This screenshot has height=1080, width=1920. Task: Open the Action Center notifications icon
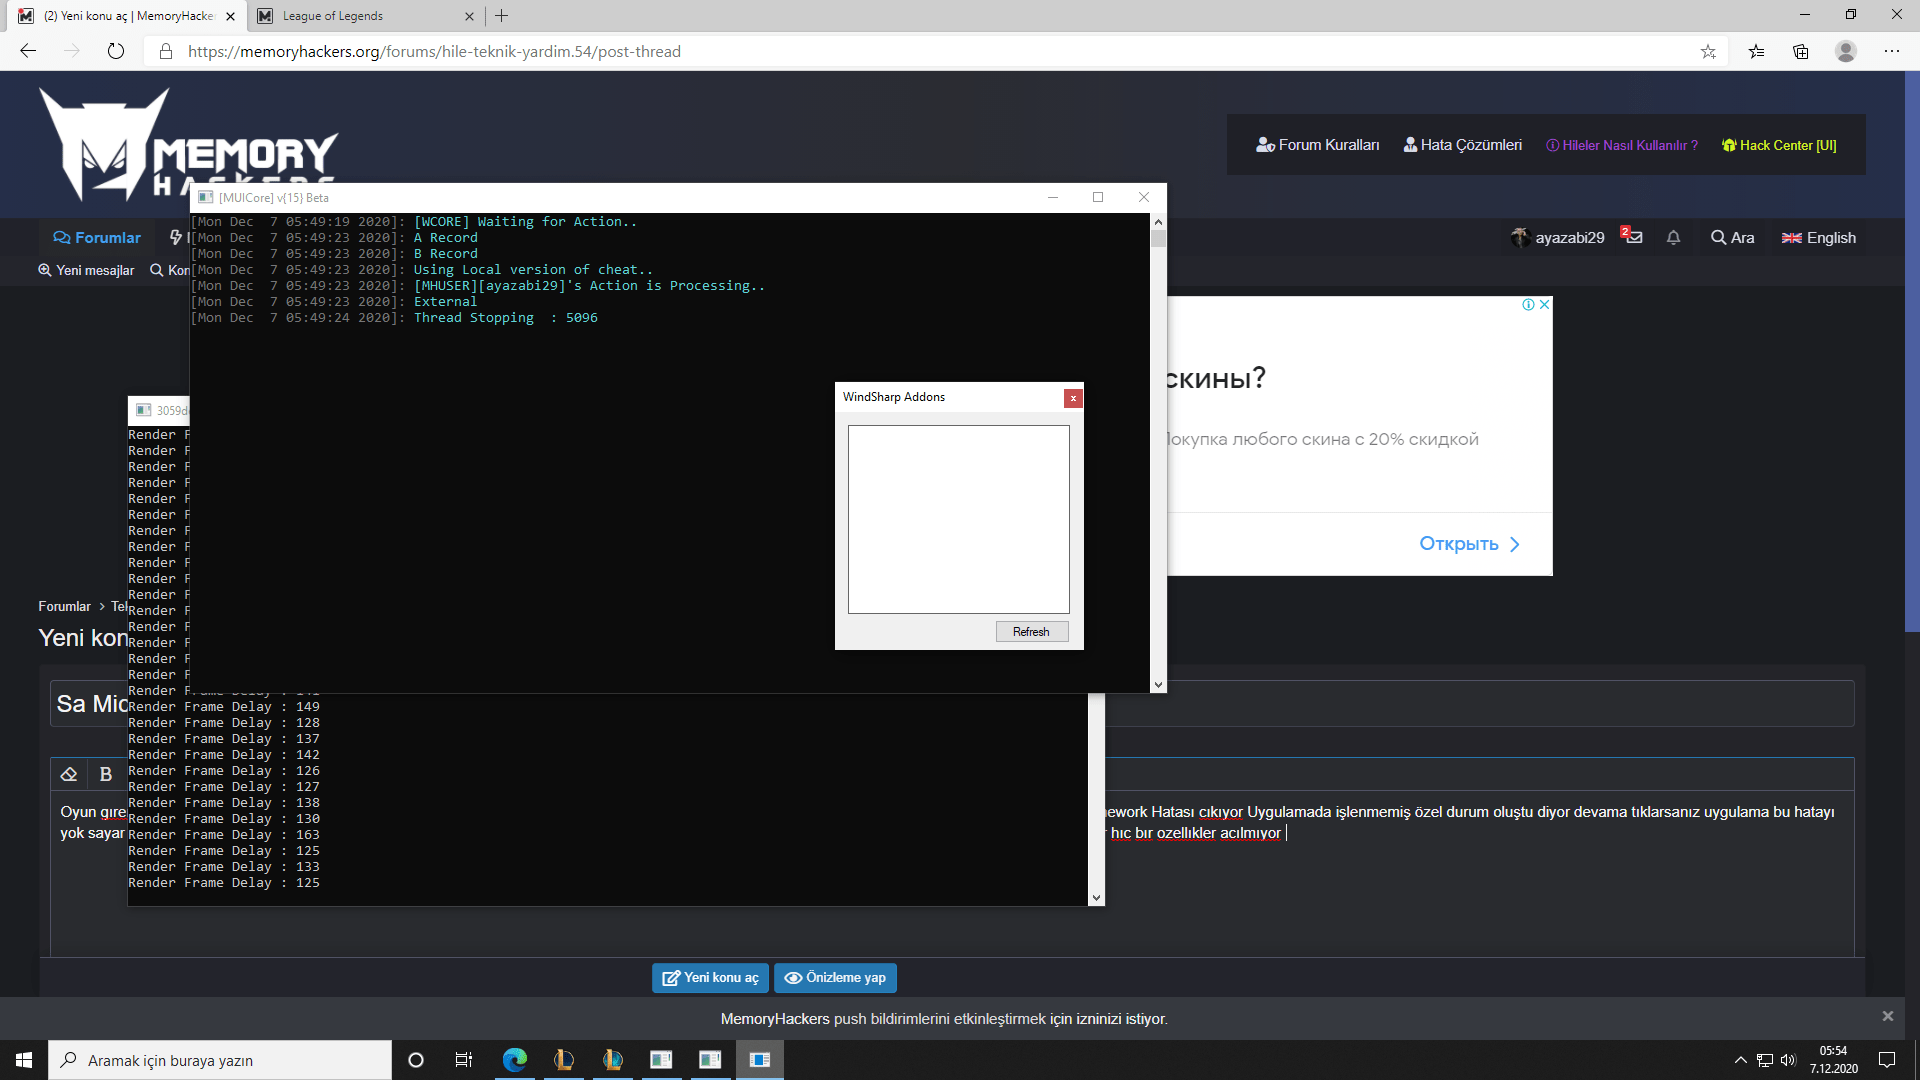pos(1887,1060)
